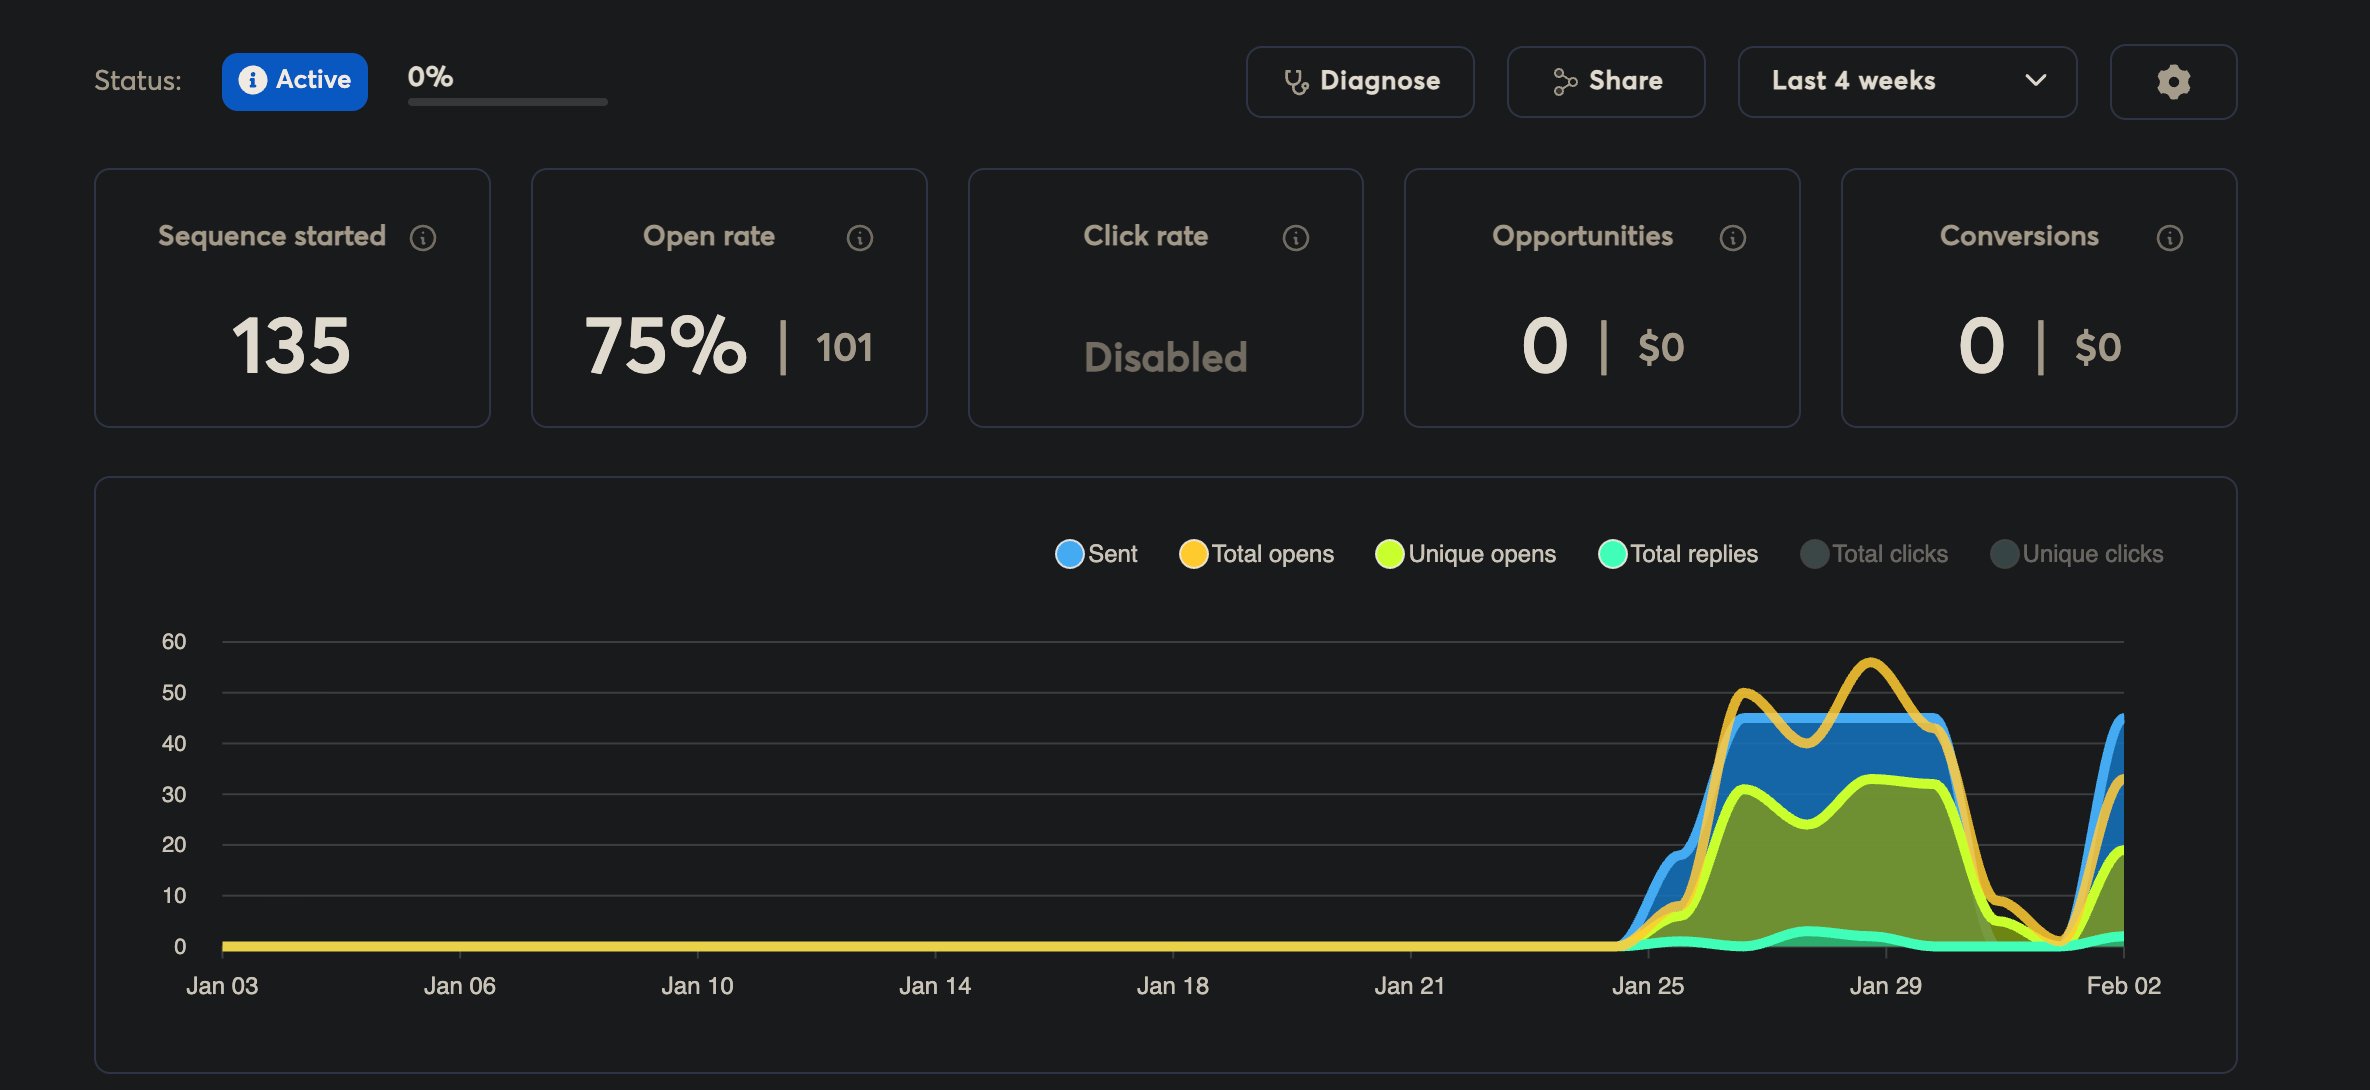This screenshot has height=1090, width=2370.
Task: Click the 0% progress bar
Action: pos(507,101)
